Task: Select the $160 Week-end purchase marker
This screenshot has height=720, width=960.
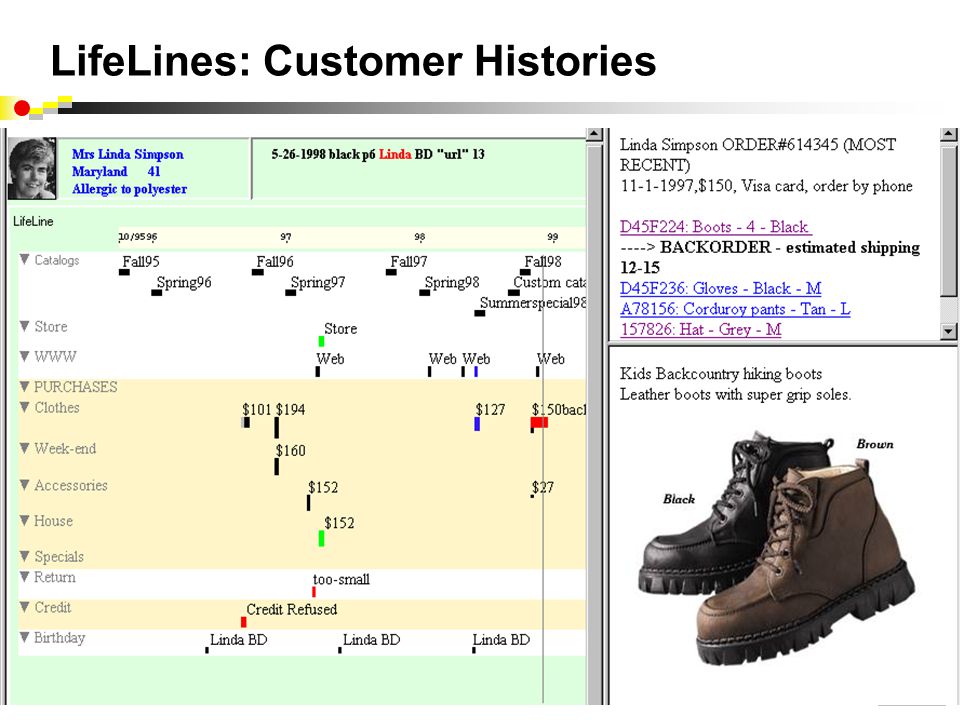Action: point(277,466)
